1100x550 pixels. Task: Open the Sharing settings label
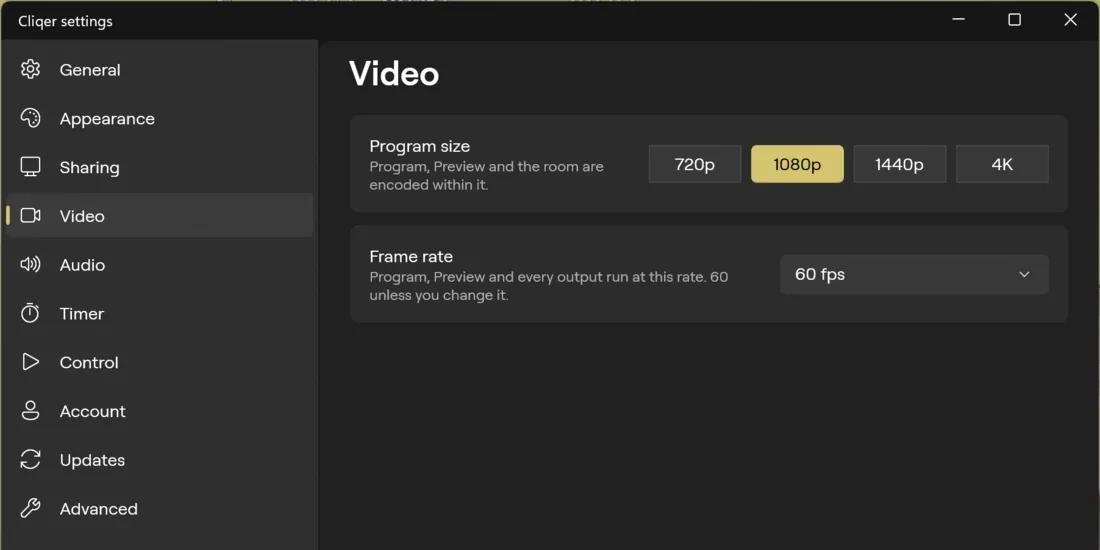point(89,168)
